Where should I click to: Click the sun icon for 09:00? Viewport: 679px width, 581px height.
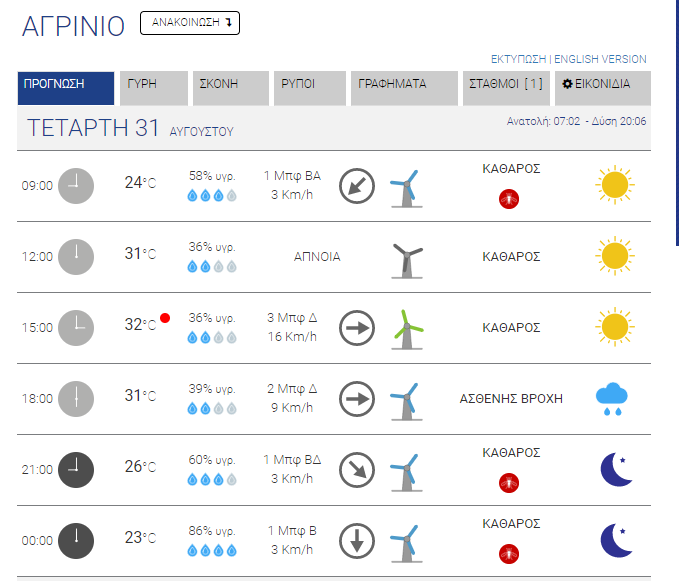coord(614,185)
